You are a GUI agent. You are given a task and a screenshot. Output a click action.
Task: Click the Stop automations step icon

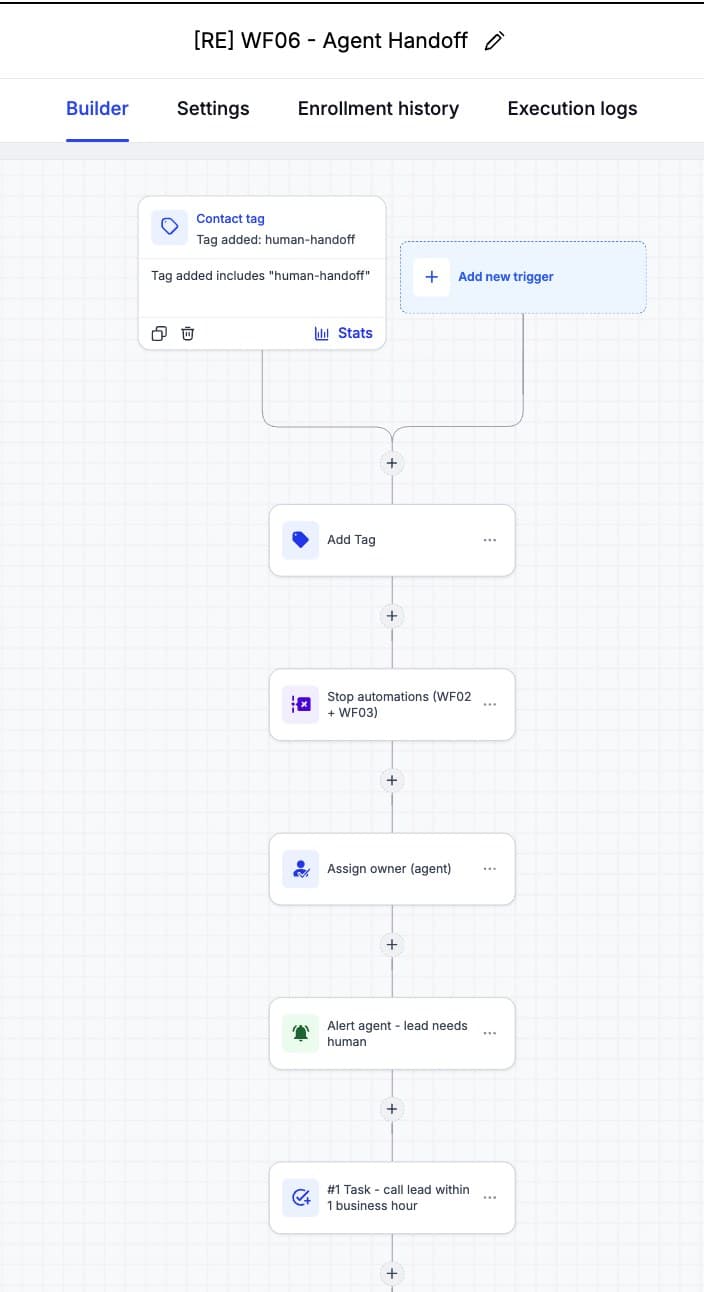300,704
